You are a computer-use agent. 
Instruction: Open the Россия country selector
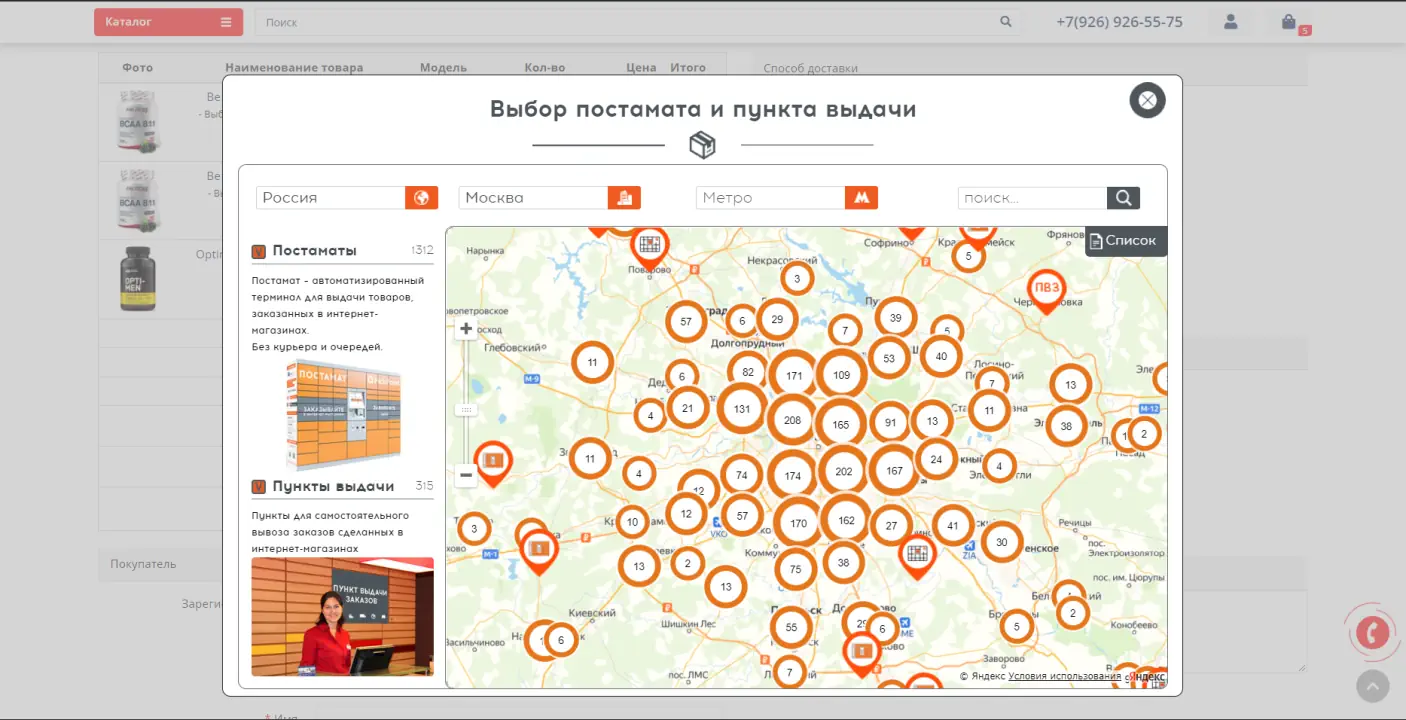pyautogui.click(x=330, y=198)
